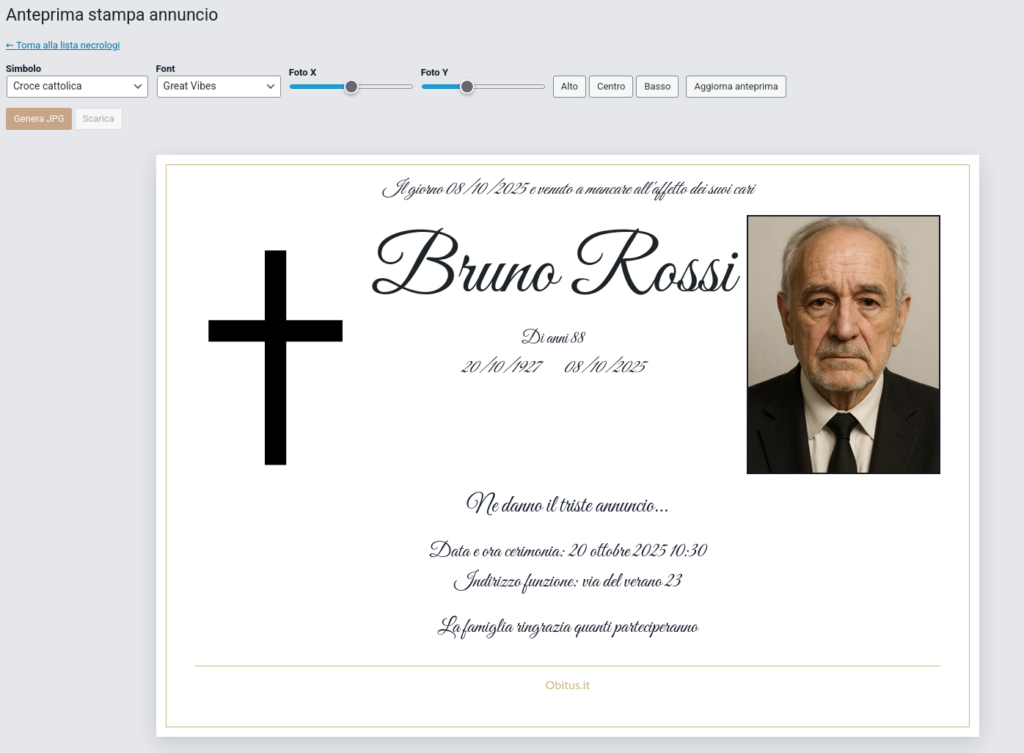Follow the Torna alla lista necrologi link
The width and height of the screenshot is (1024, 753).
coord(63,45)
